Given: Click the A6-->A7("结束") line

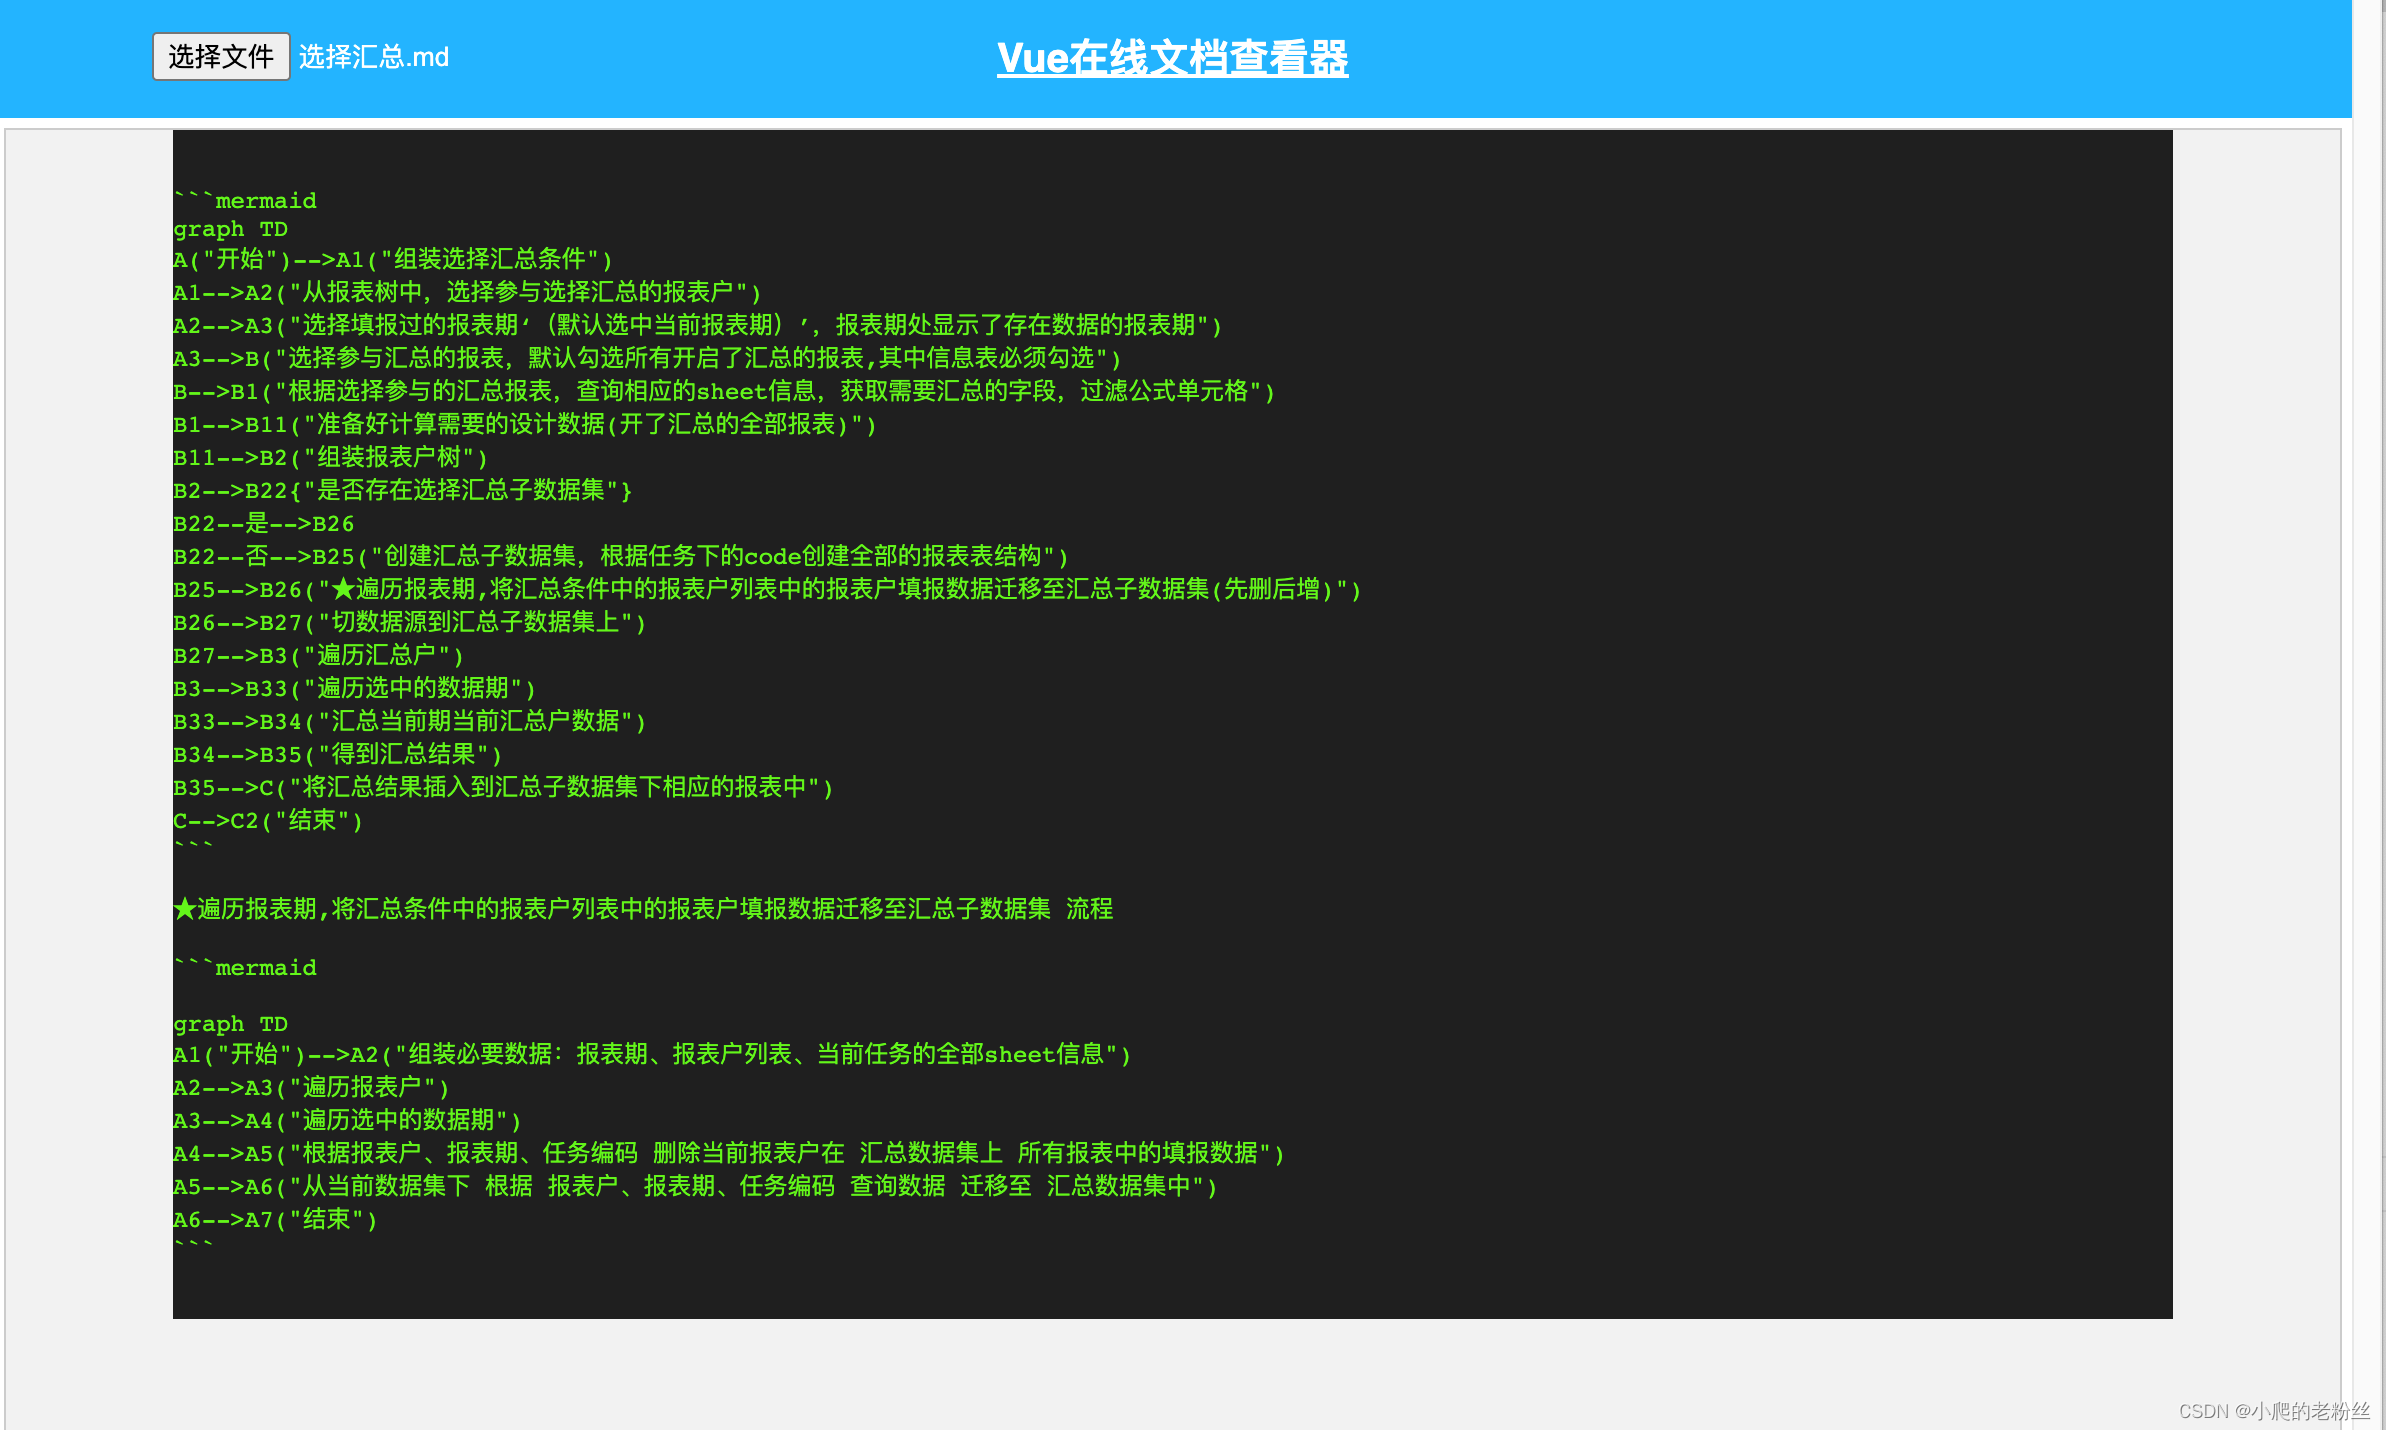Looking at the screenshot, I should click(x=275, y=1220).
